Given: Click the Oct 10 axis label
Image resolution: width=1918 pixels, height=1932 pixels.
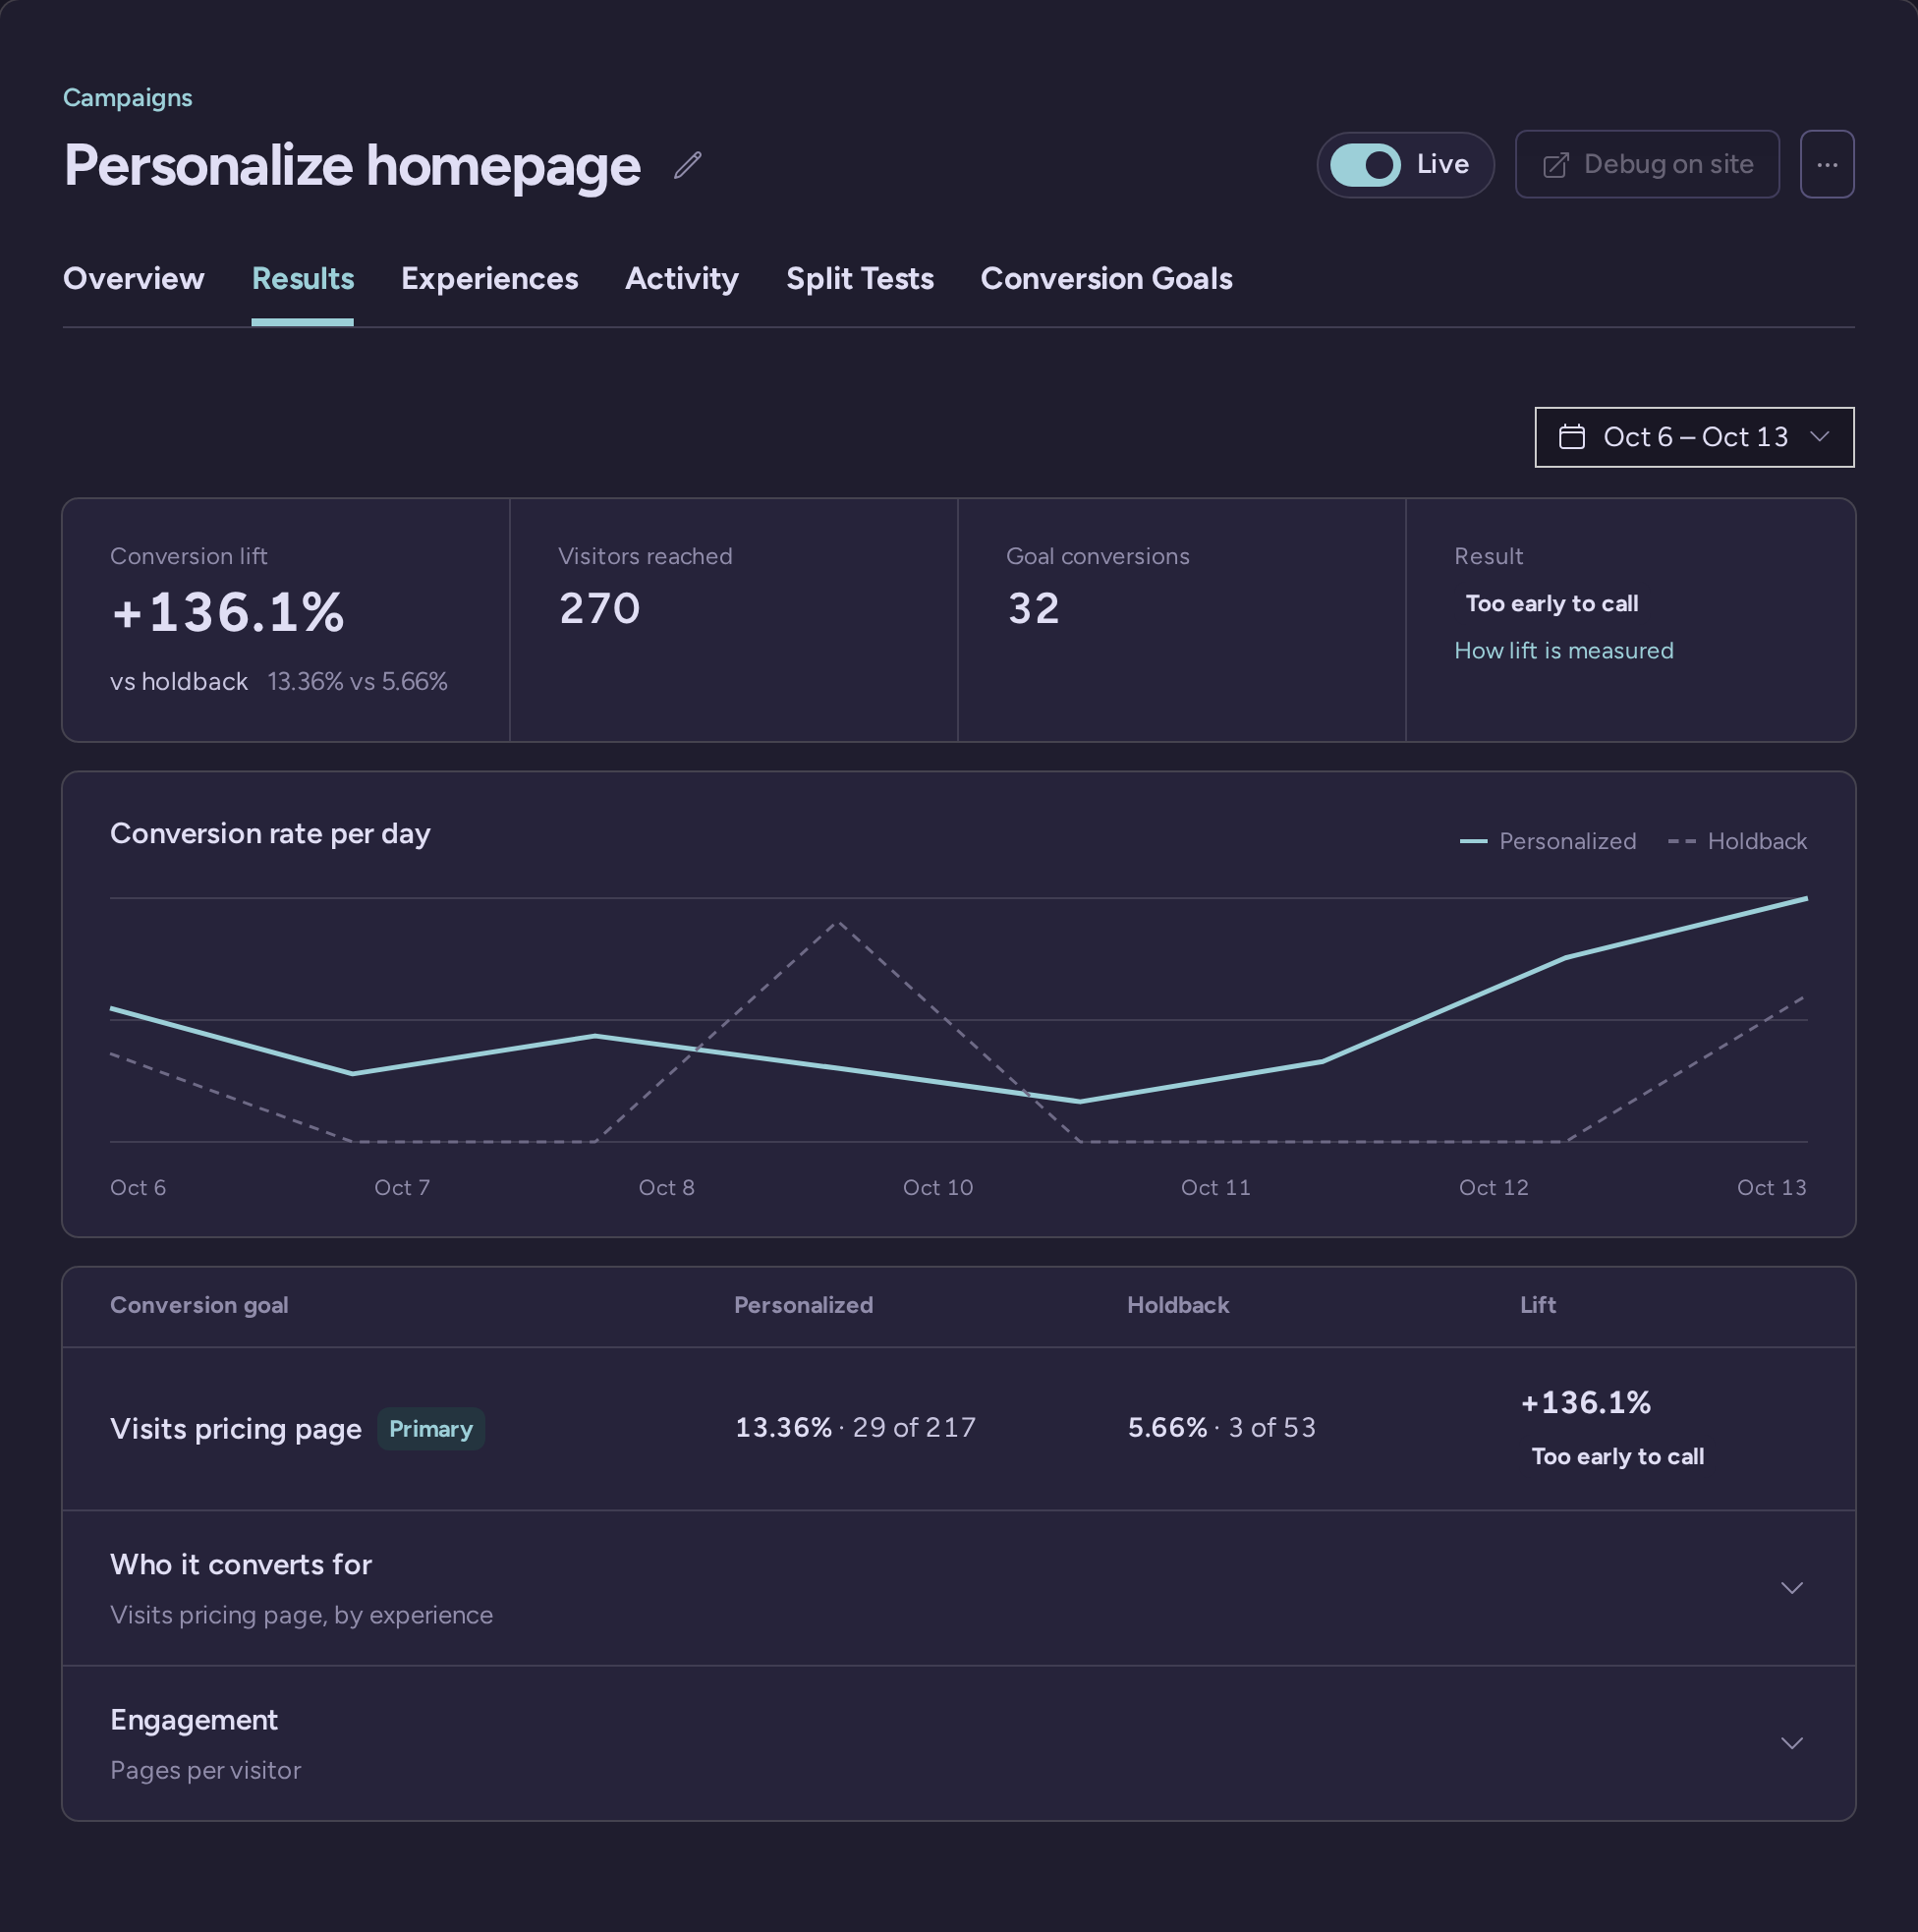Looking at the screenshot, I should [x=937, y=1187].
